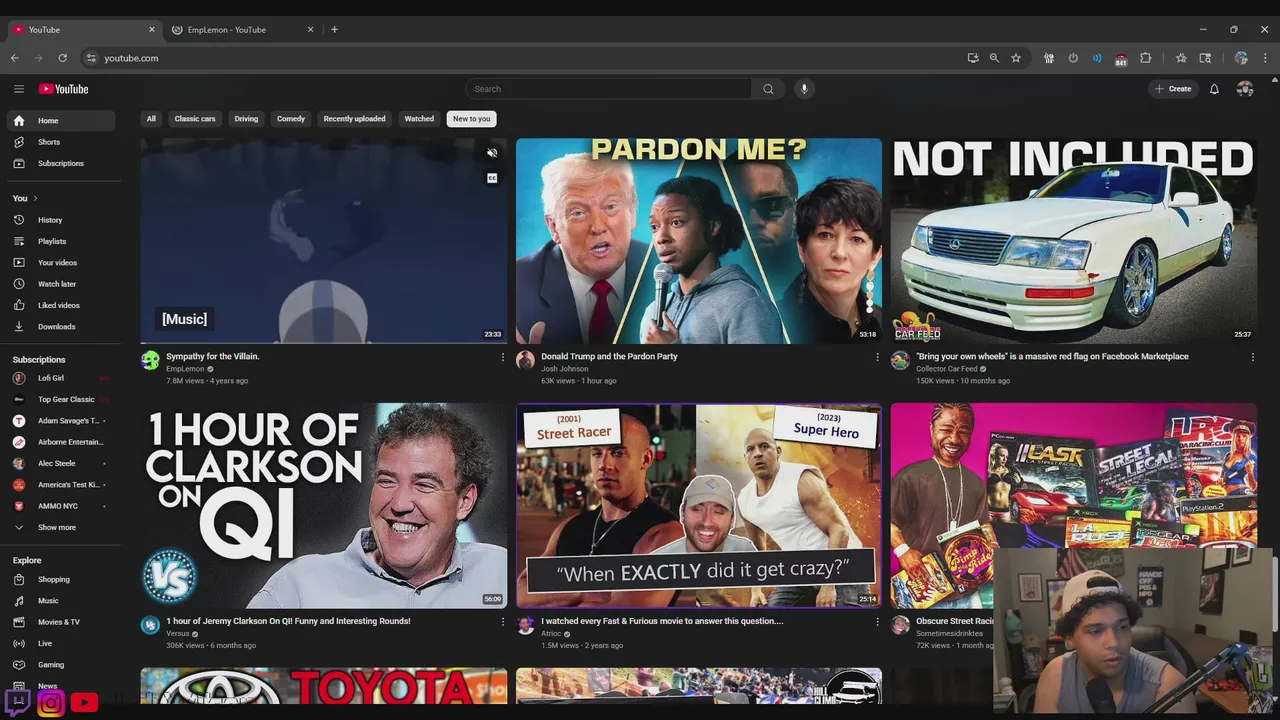Image resolution: width=1280 pixels, height=720 pixels.
Task: Open Music under Explore
Action: pyautogui.click(x=61, y=601)
